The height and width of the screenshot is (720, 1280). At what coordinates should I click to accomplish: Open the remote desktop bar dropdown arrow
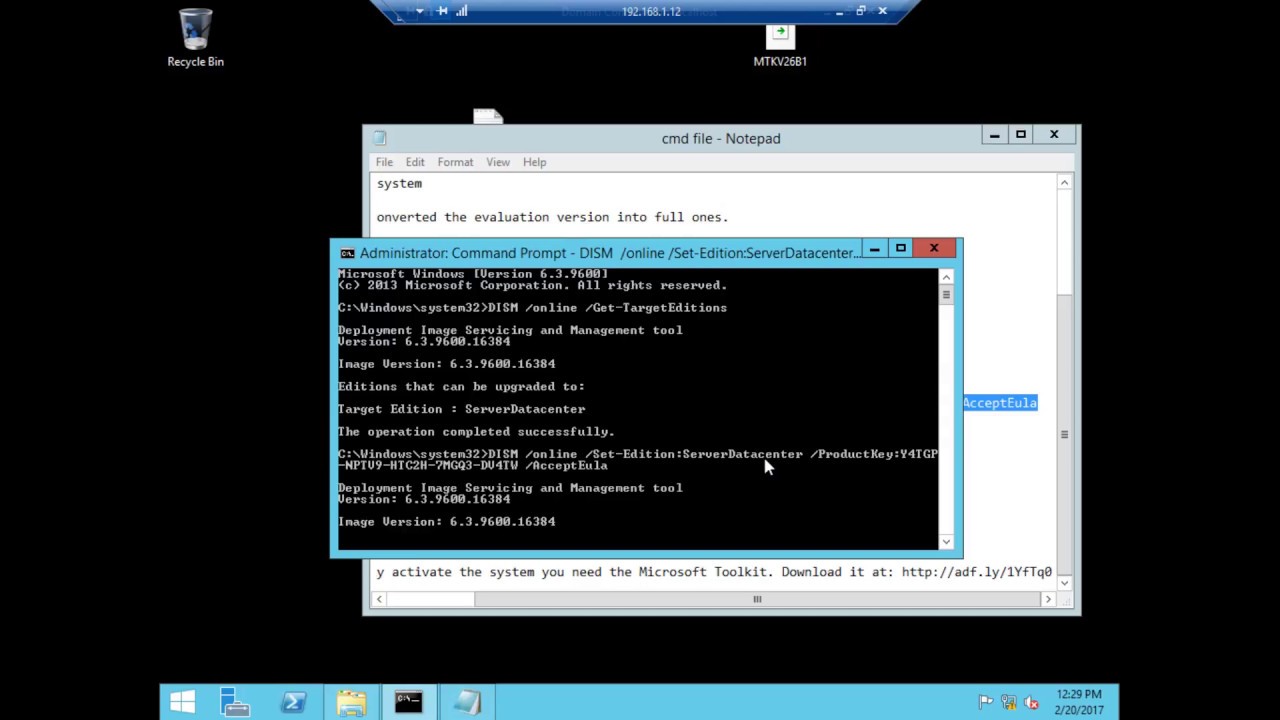point(420,11)
